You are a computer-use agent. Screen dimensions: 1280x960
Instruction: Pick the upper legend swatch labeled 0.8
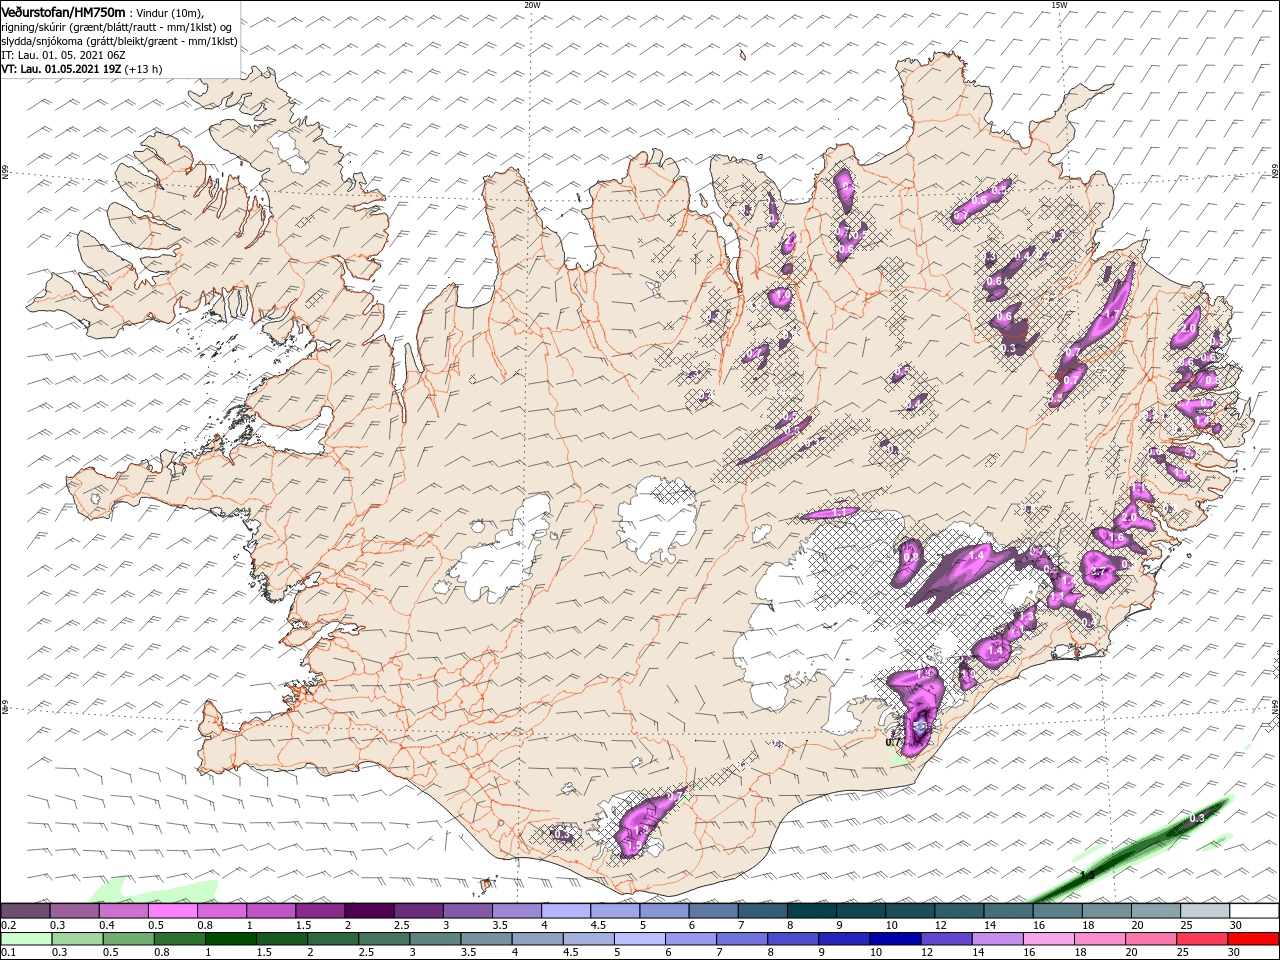coord(221,911)
